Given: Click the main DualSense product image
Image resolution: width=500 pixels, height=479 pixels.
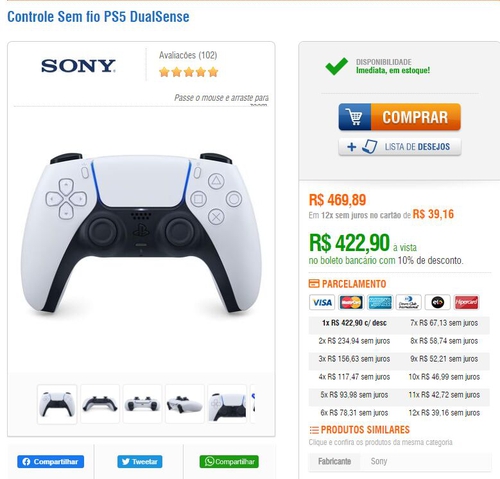Looking at the screenshot, I should (x=141, y=233).
